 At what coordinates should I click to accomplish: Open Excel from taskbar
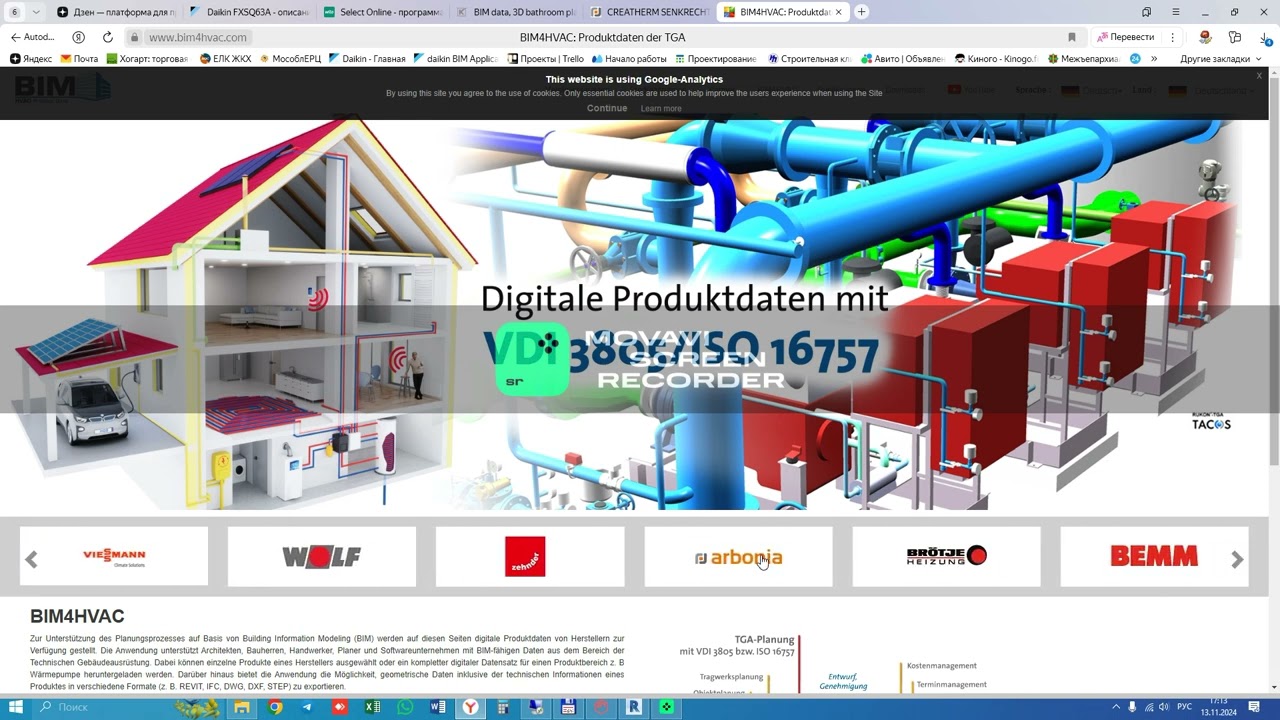[372, 707]
